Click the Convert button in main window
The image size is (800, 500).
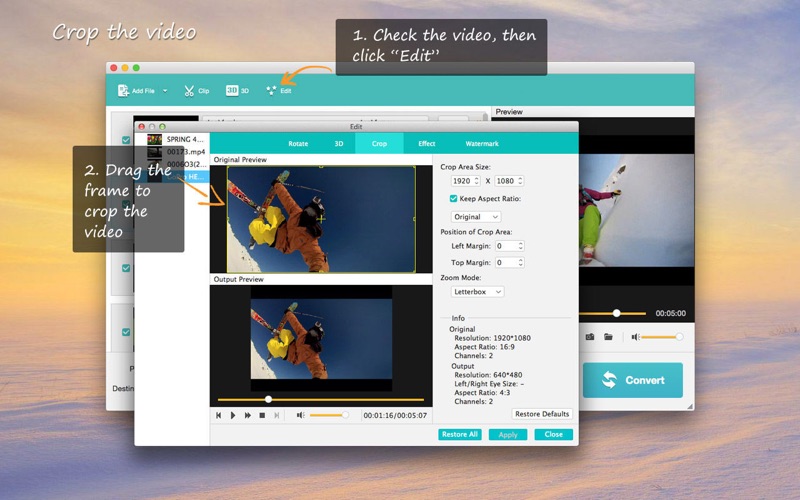[x=633, y=380]
